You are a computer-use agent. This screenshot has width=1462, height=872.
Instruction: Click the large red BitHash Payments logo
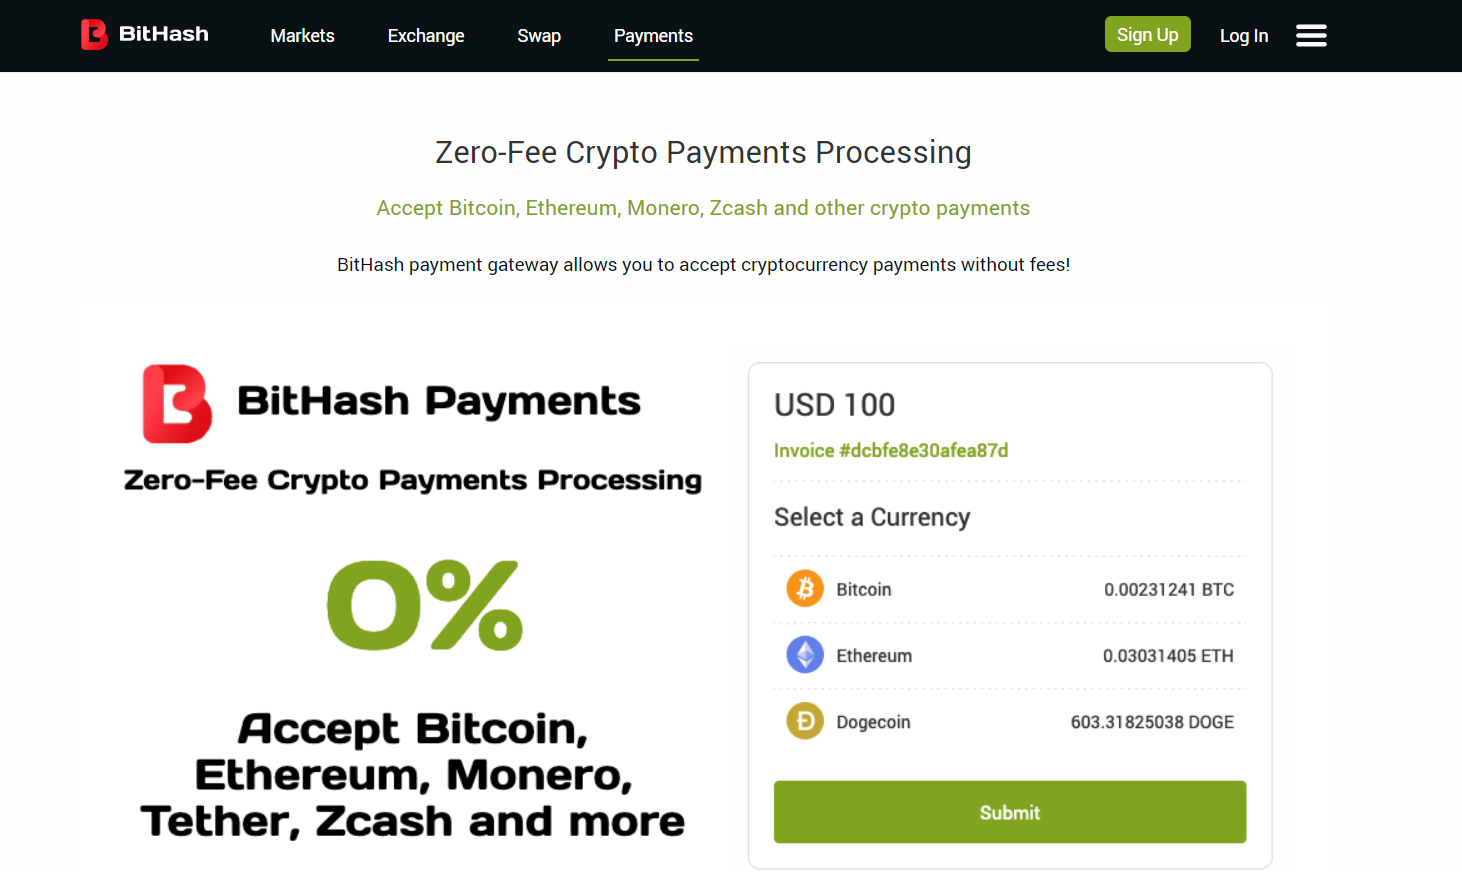[x=177, y=404]
